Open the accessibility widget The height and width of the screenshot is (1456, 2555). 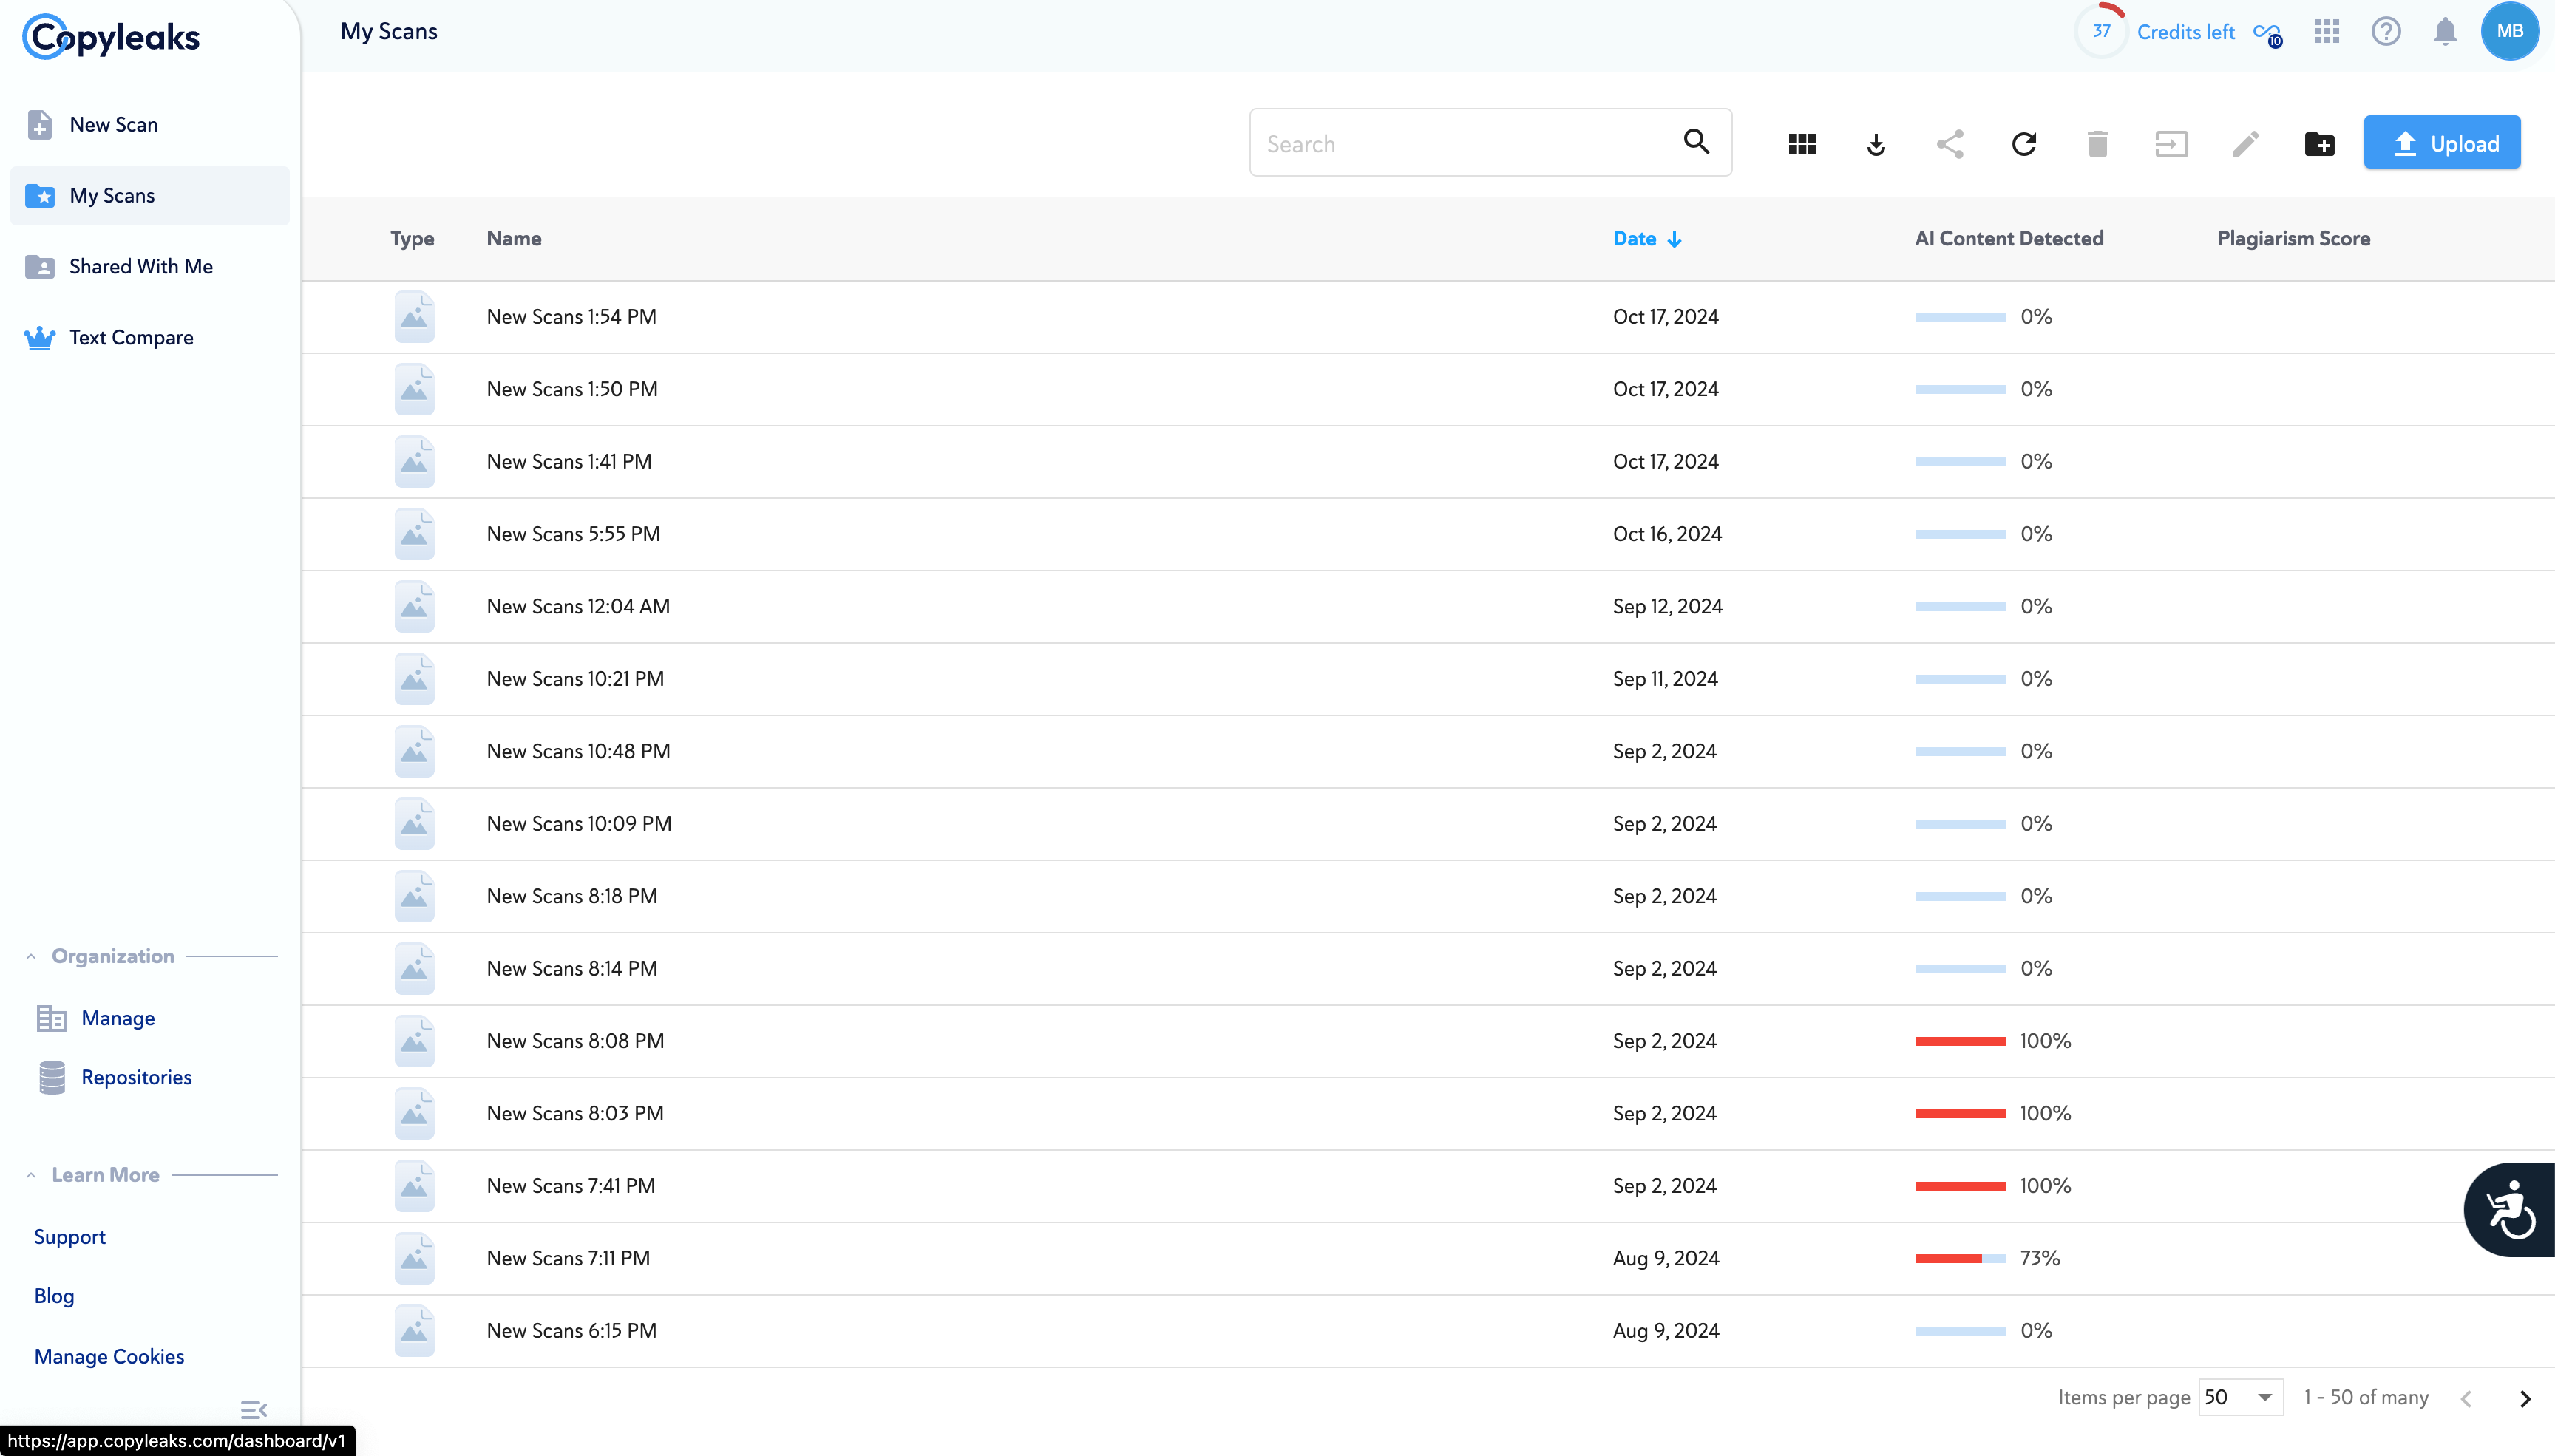click(x=2510, y=1210)
